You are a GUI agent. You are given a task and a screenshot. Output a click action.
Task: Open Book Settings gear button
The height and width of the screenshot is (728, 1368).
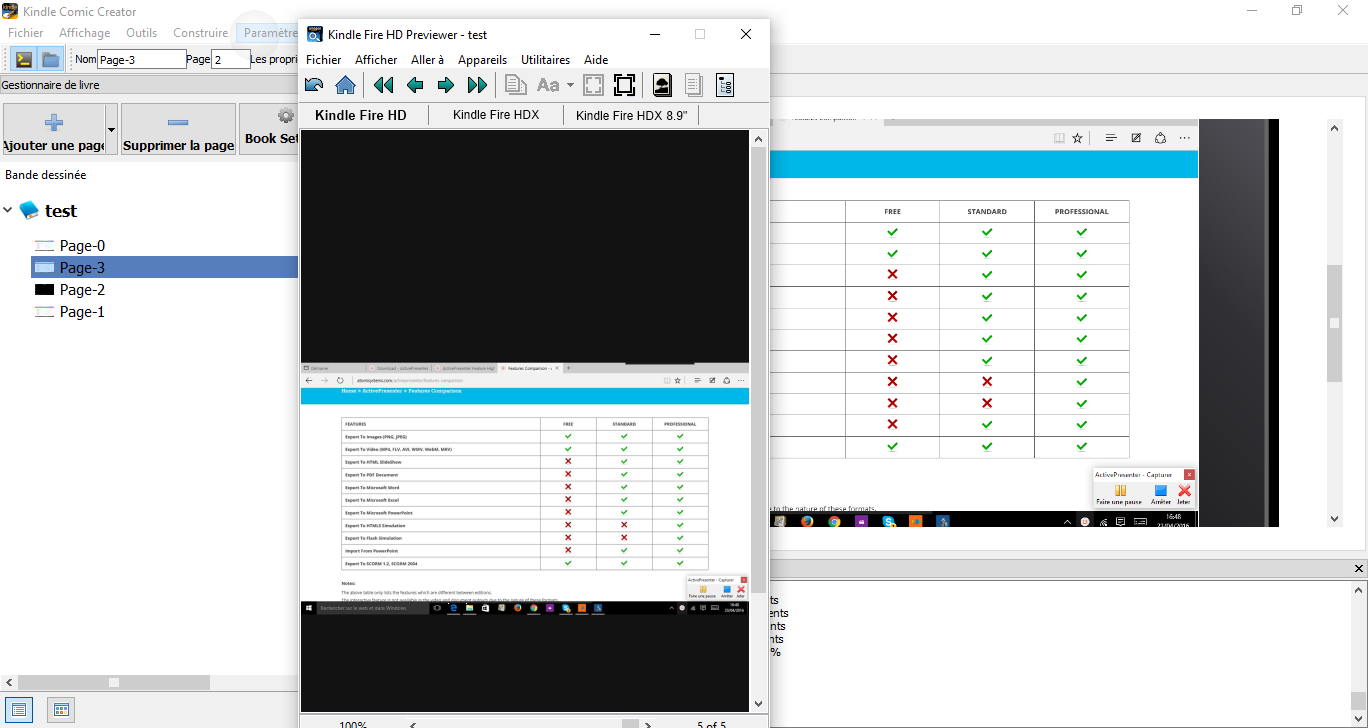tap(270, 130)
